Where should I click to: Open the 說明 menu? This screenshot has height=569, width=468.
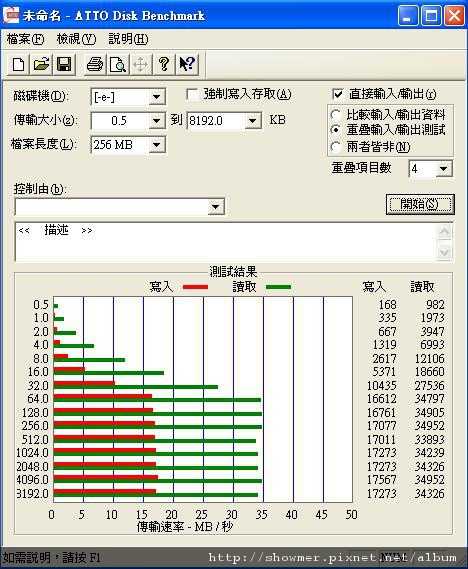tap(128, 39)
